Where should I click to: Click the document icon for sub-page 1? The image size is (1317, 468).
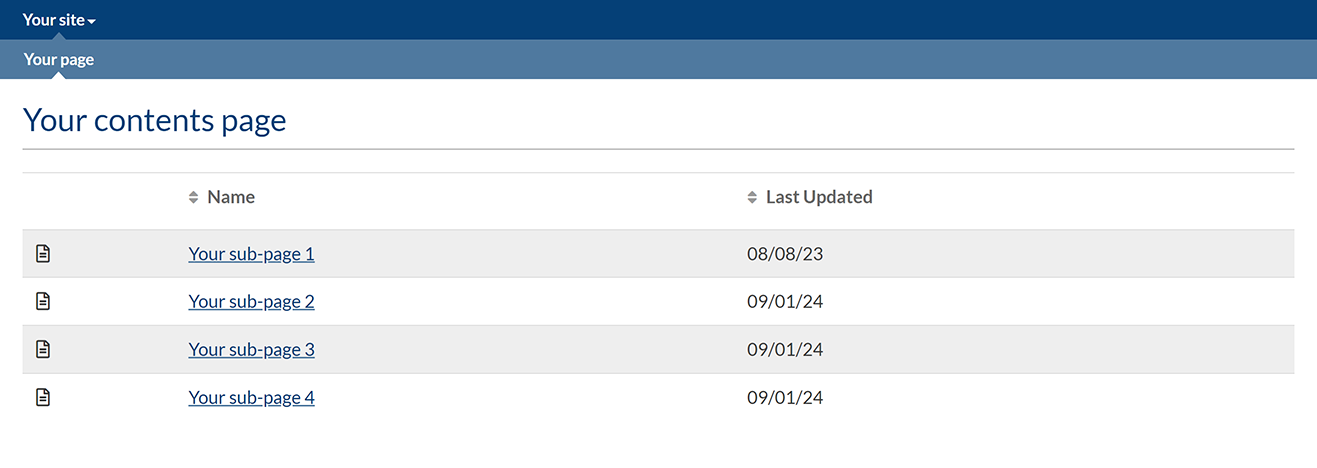43,254
